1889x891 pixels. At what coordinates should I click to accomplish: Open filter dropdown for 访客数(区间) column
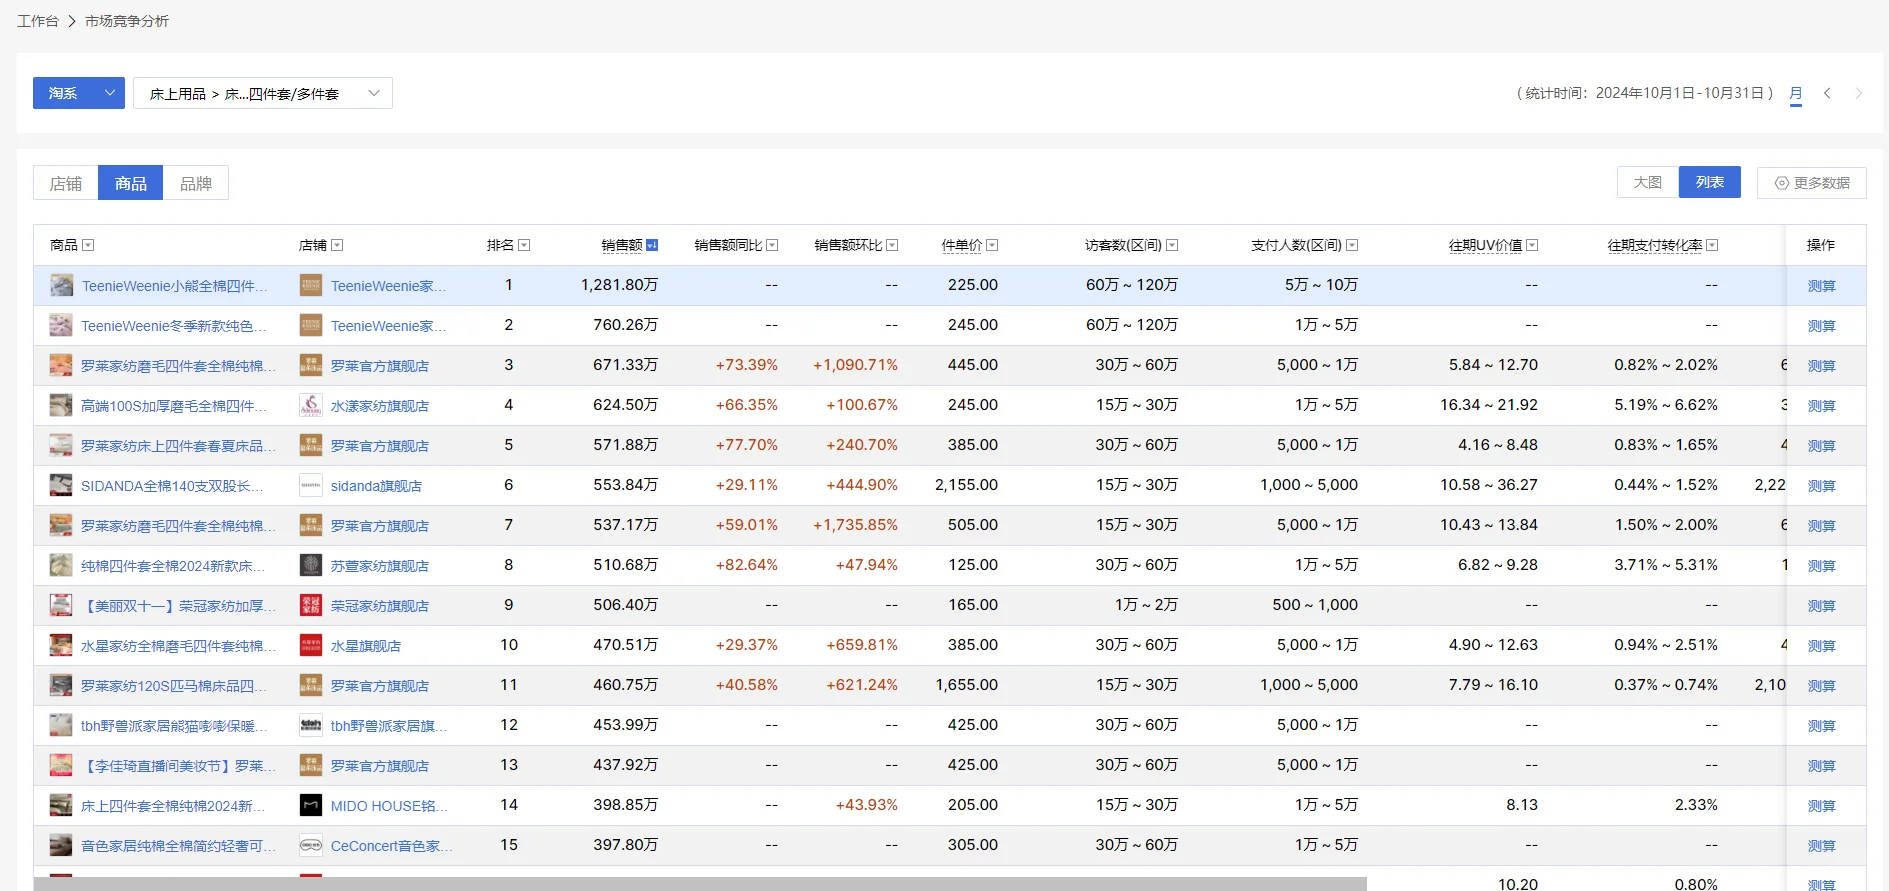(1172, 245)
